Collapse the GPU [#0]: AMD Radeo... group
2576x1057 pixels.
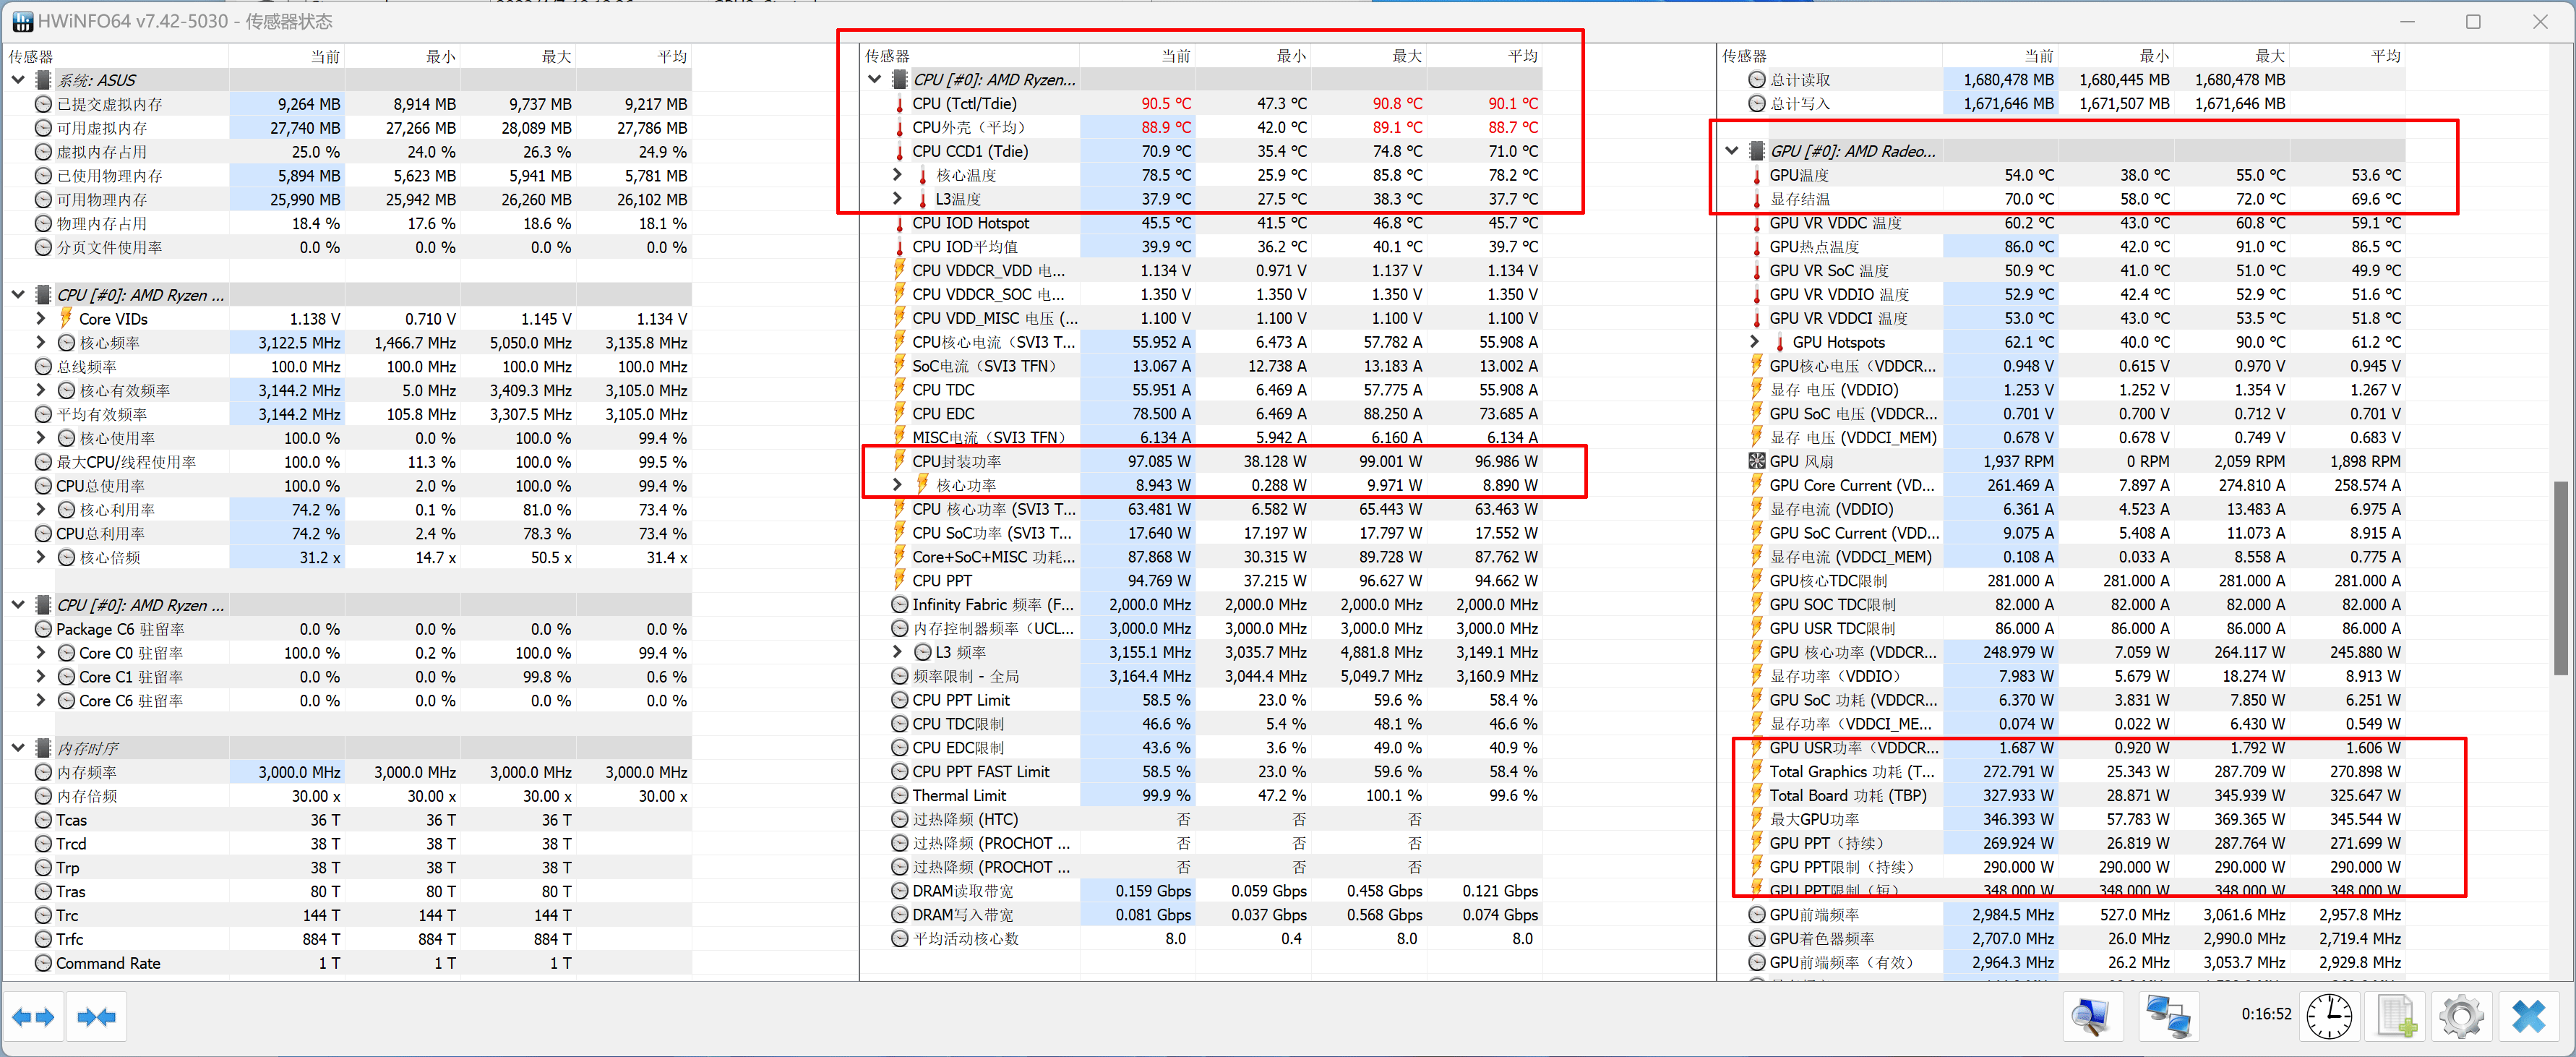(1732, 151)
